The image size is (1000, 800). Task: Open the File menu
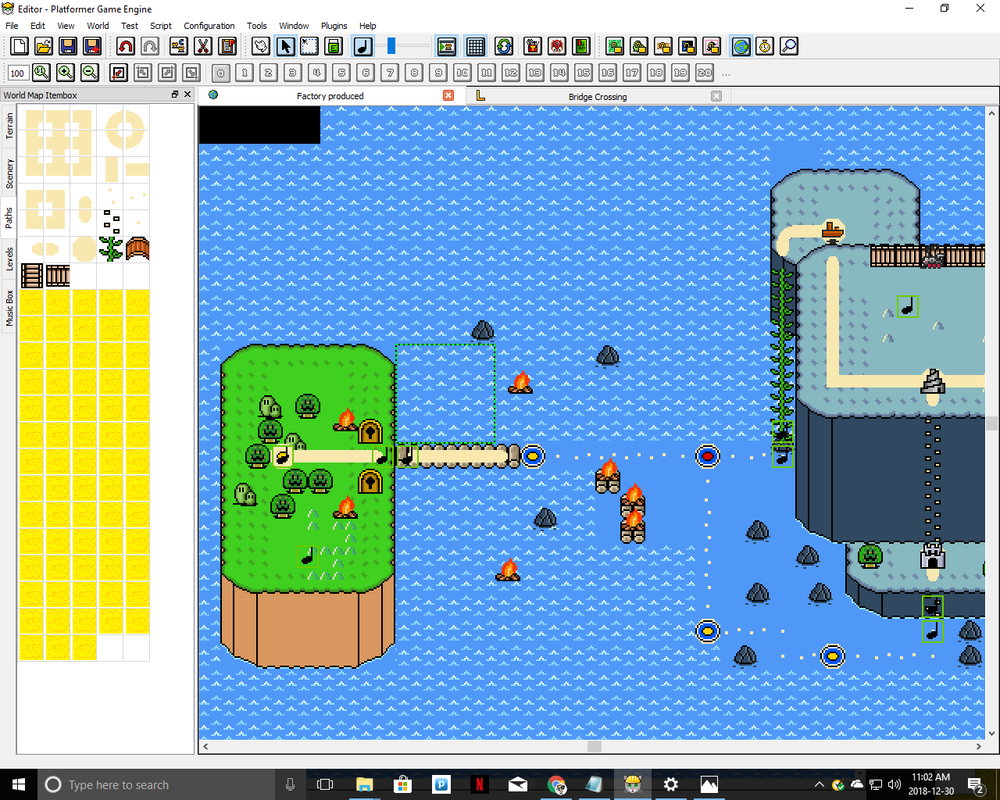(12, 26)
